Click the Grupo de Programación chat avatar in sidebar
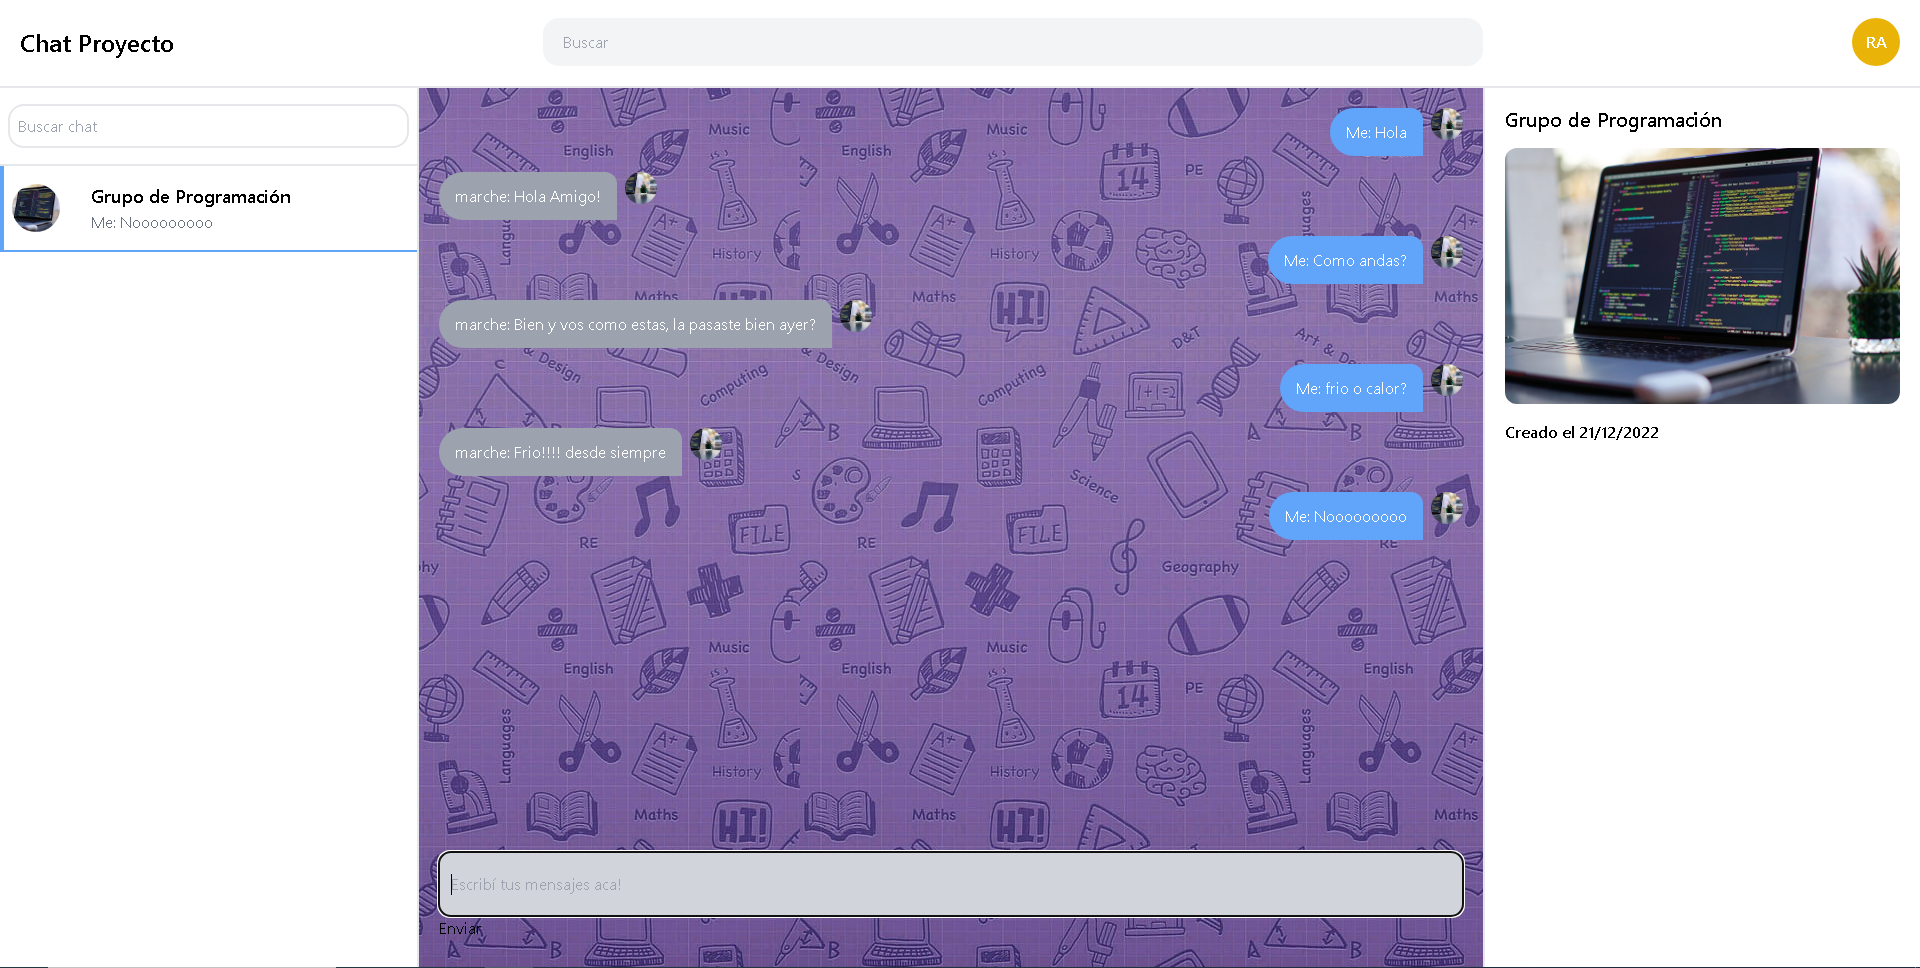The width and height of the screenshot is (1920, 968). 36,208
